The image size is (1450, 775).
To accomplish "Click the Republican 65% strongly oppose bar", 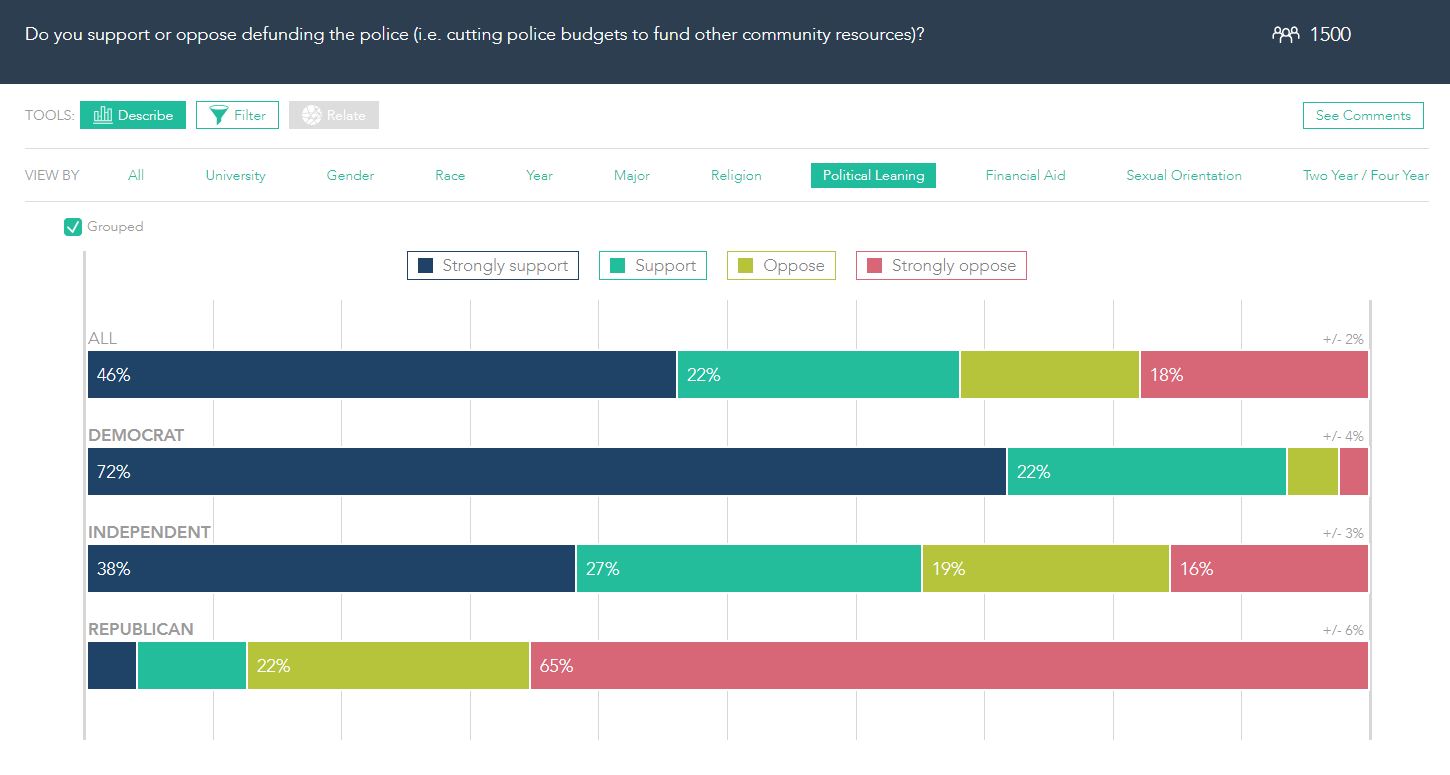I will coord(948,665).
